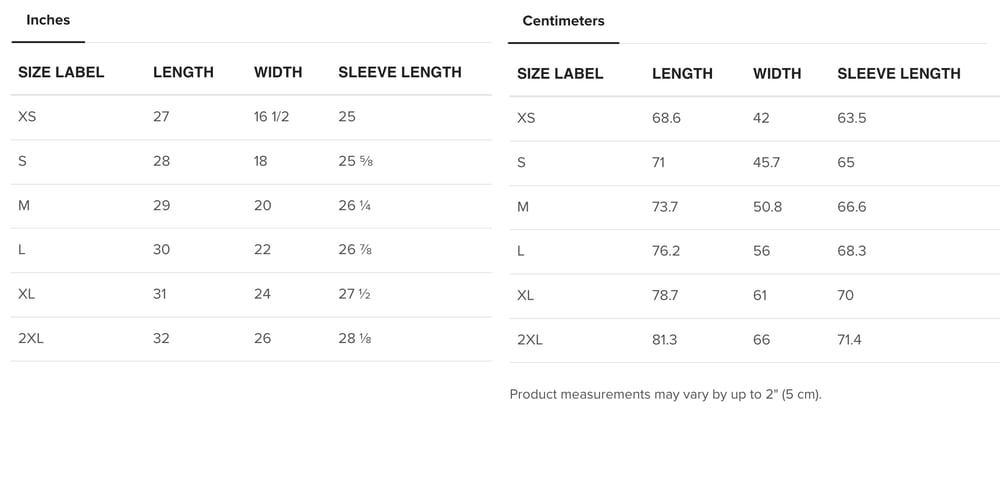Select the XL row label in centimeters table
1000x500 pixels.
click(x=526, y=295)
